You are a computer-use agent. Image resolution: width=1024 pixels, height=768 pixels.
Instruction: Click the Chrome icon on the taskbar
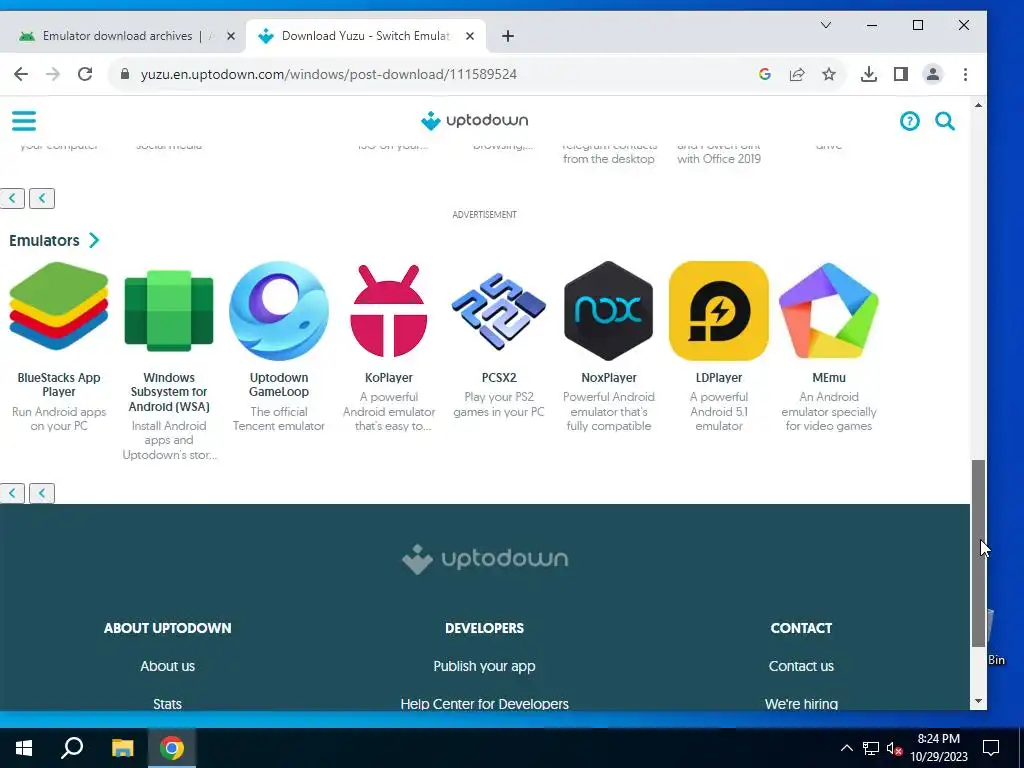point(172,748)
